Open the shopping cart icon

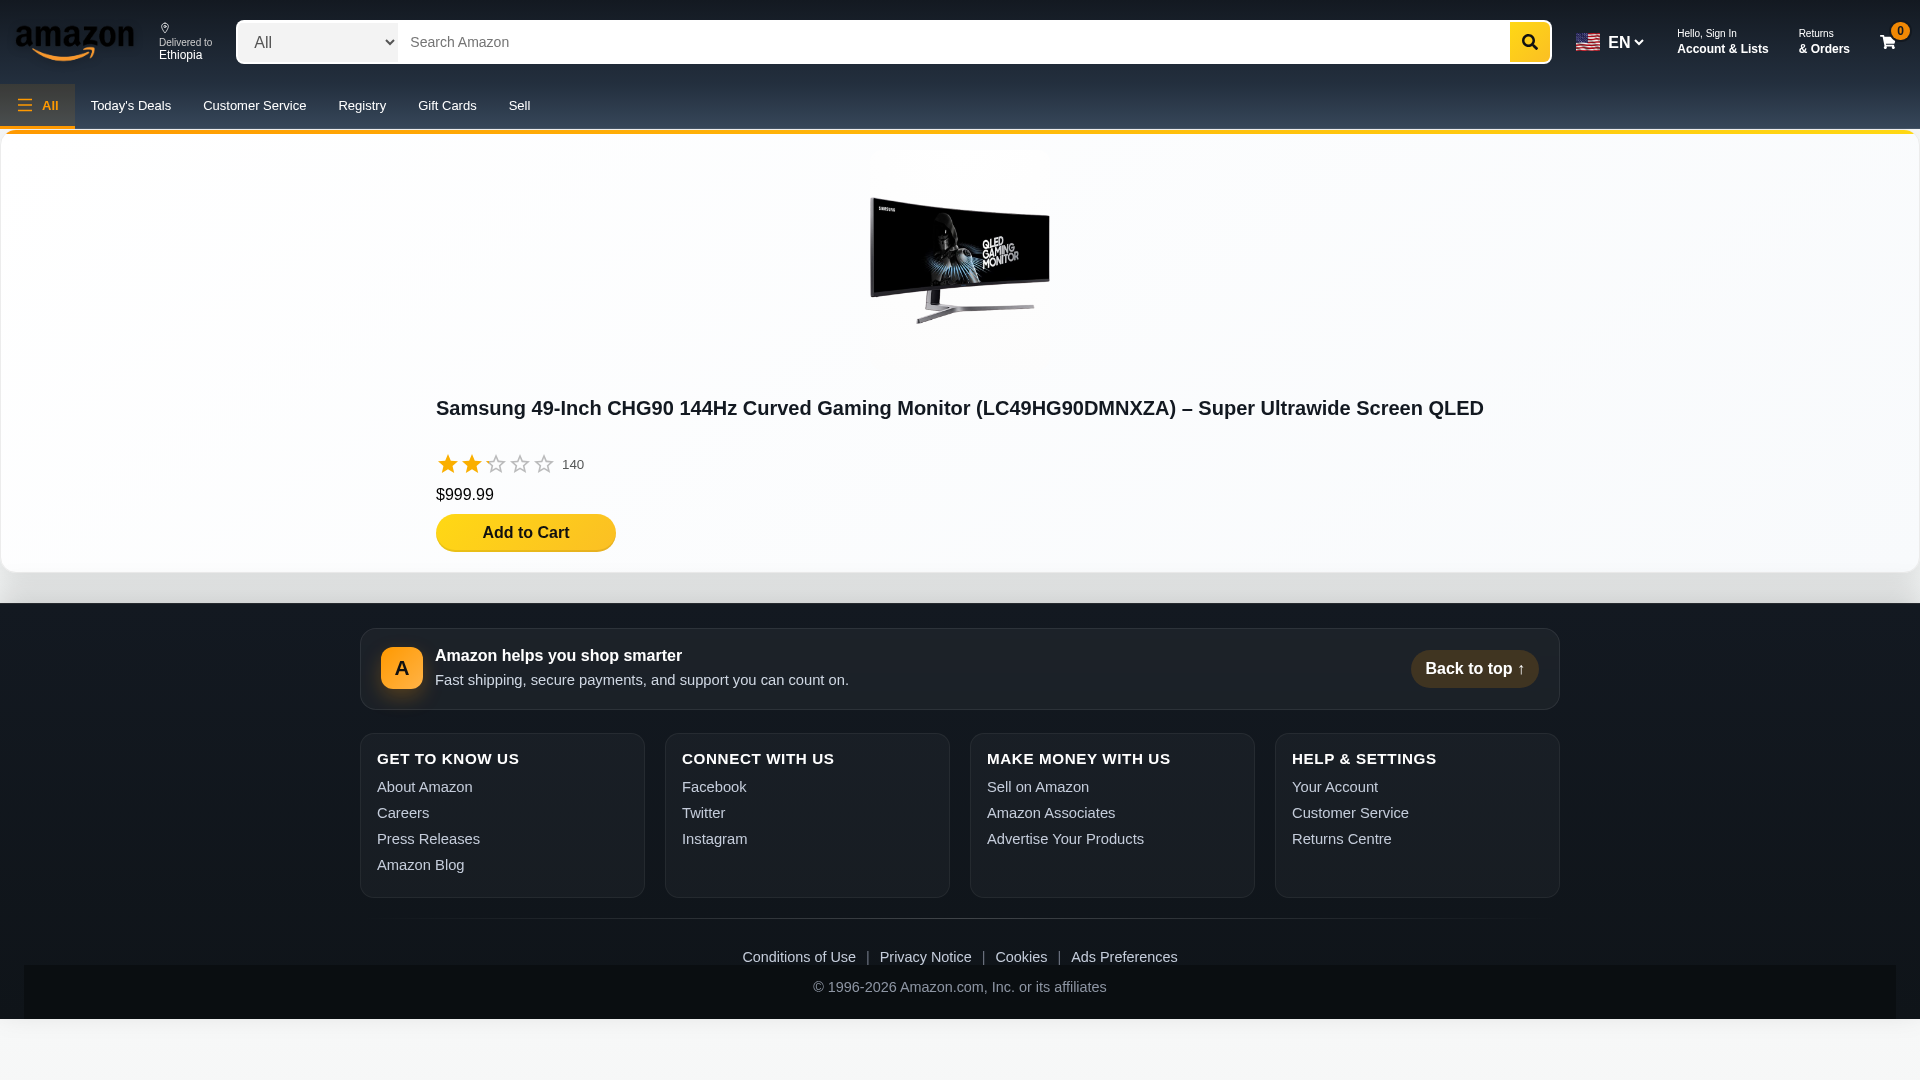coord(1887,42)
